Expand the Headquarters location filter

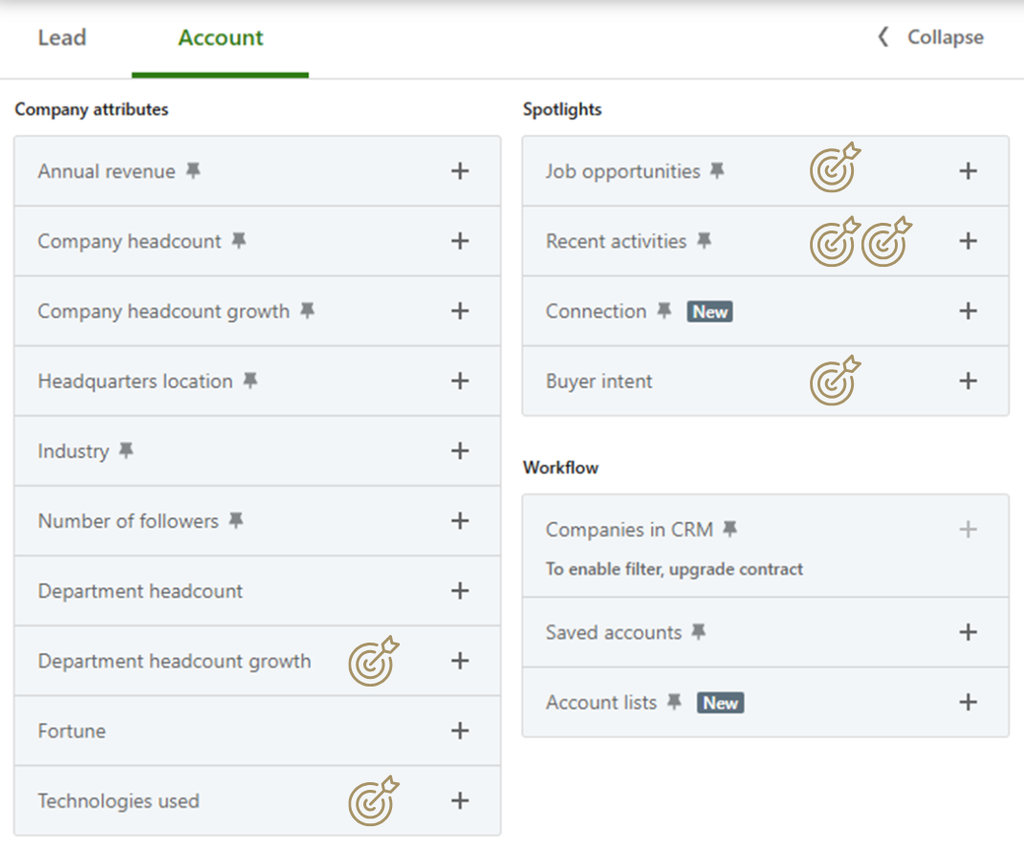[460, 381]
